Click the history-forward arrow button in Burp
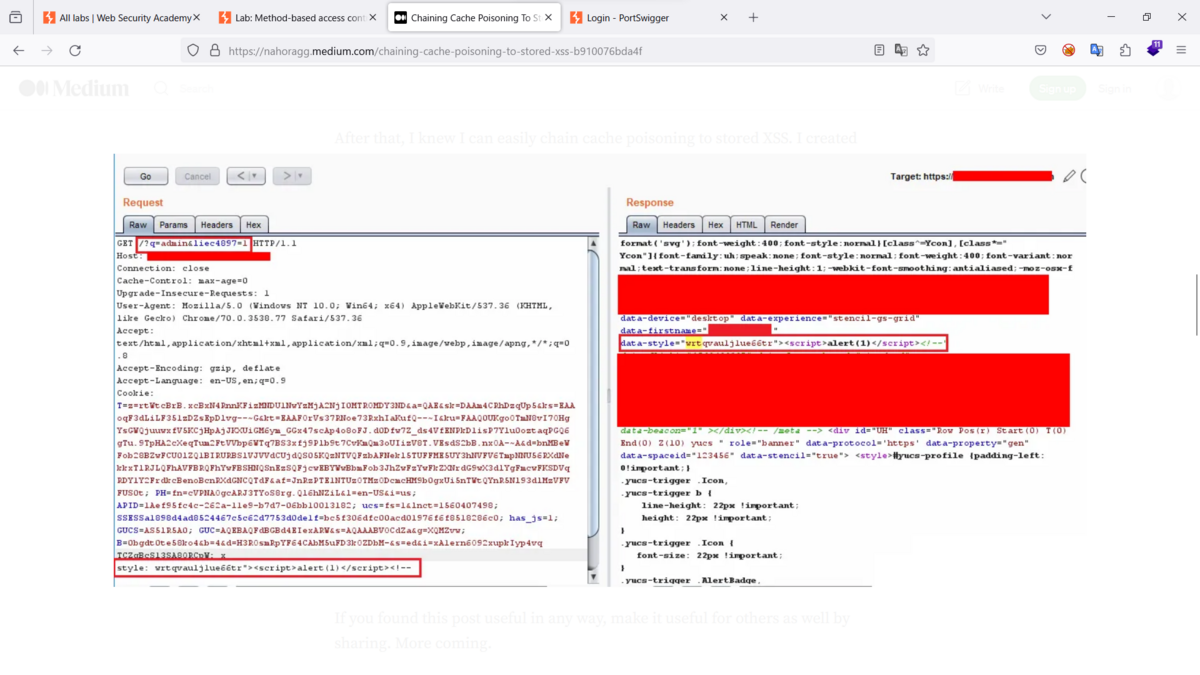 (291, 176)
